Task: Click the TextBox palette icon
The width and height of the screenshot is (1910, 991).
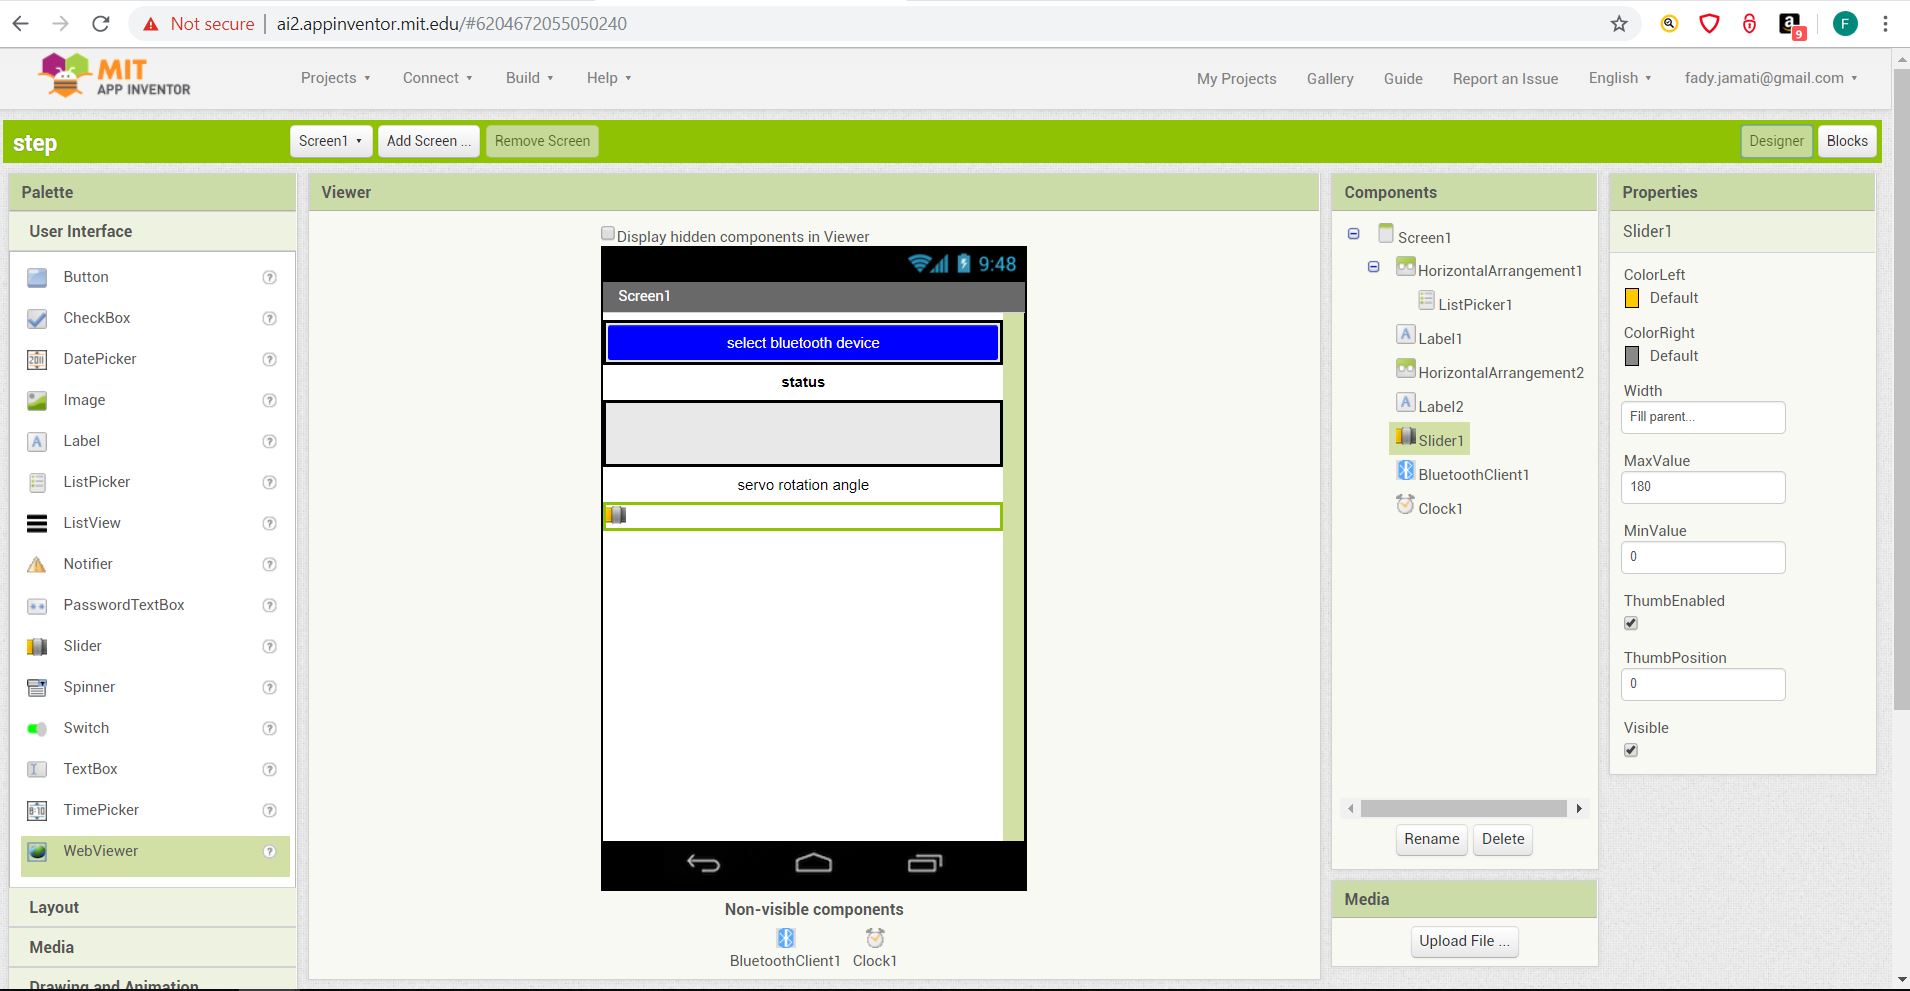Action: [37, 770]
